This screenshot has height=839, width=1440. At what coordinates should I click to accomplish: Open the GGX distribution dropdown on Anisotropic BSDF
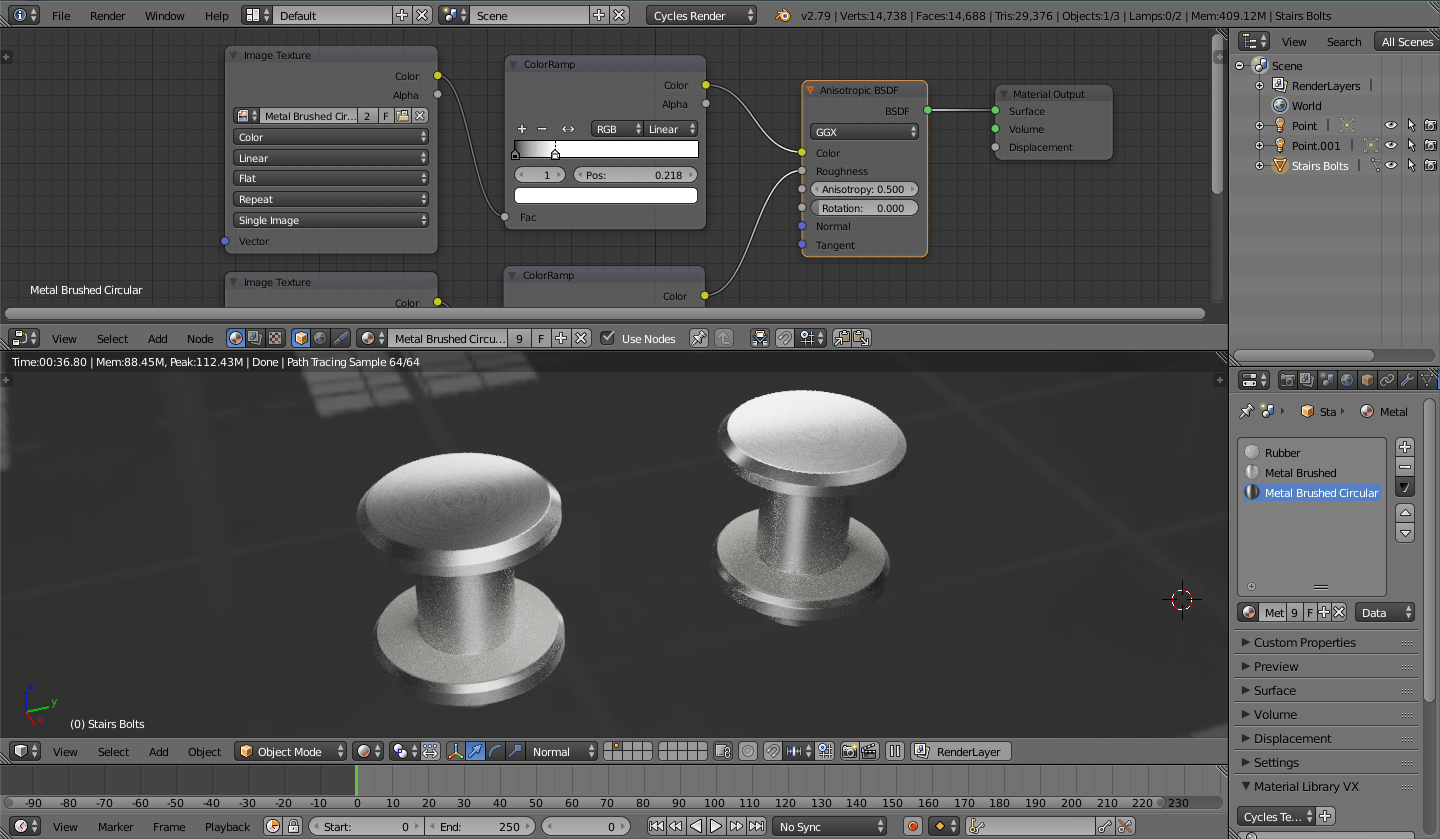tap(863, 131)
